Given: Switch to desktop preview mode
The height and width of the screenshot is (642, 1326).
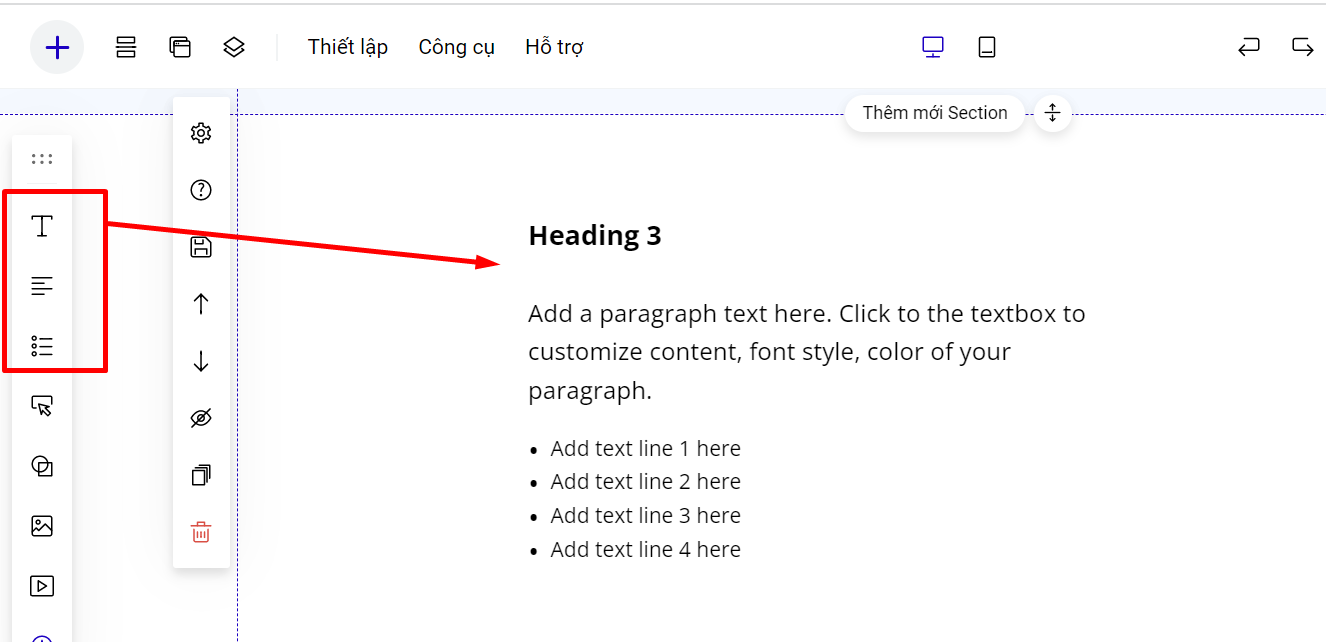Looking at the screenshot, I should (933, 47).
